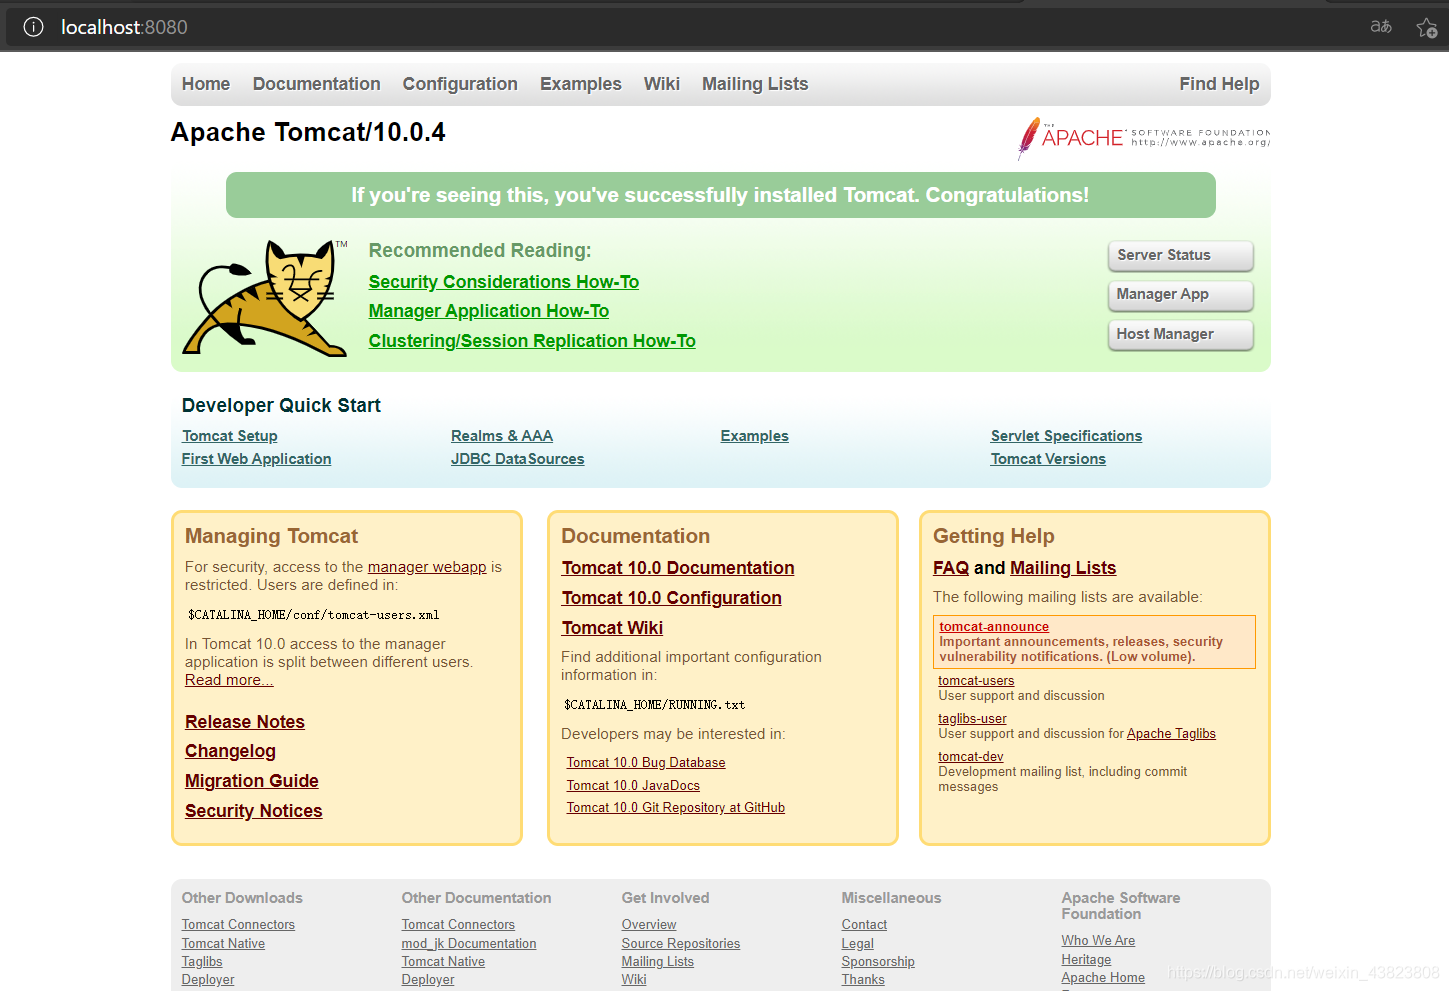Open Who We Are footer link
The image size is (1449, 991).
click(x=1098, y=941)
